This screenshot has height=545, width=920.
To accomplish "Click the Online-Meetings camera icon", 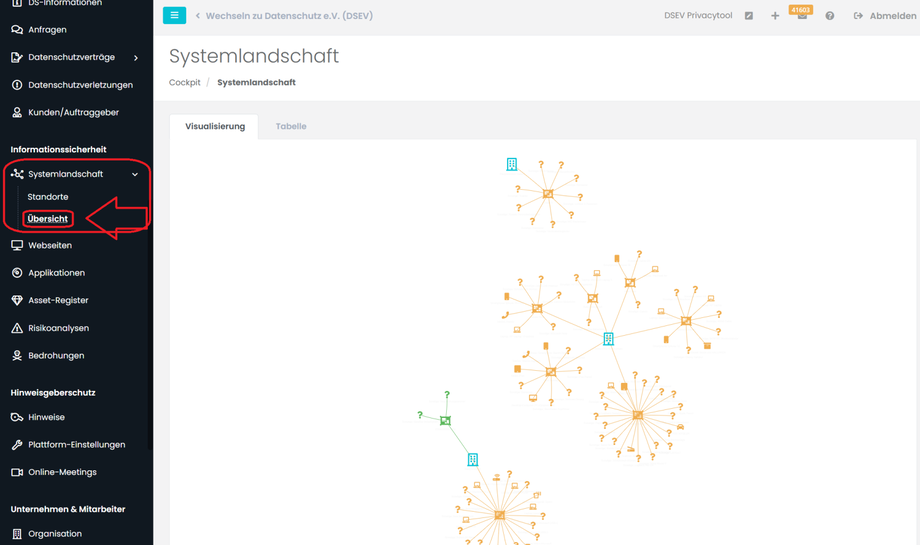I will pyautogui.click(x=17, y=472).
